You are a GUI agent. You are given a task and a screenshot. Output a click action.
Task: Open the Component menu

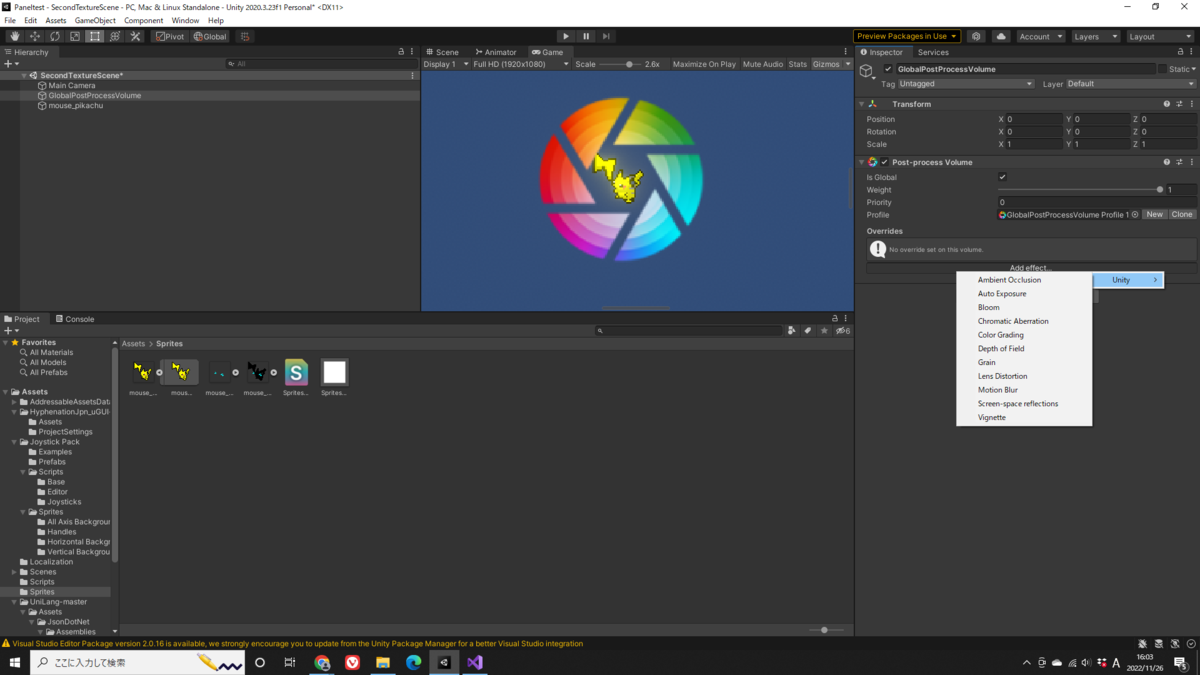click(x=144, y=20)
